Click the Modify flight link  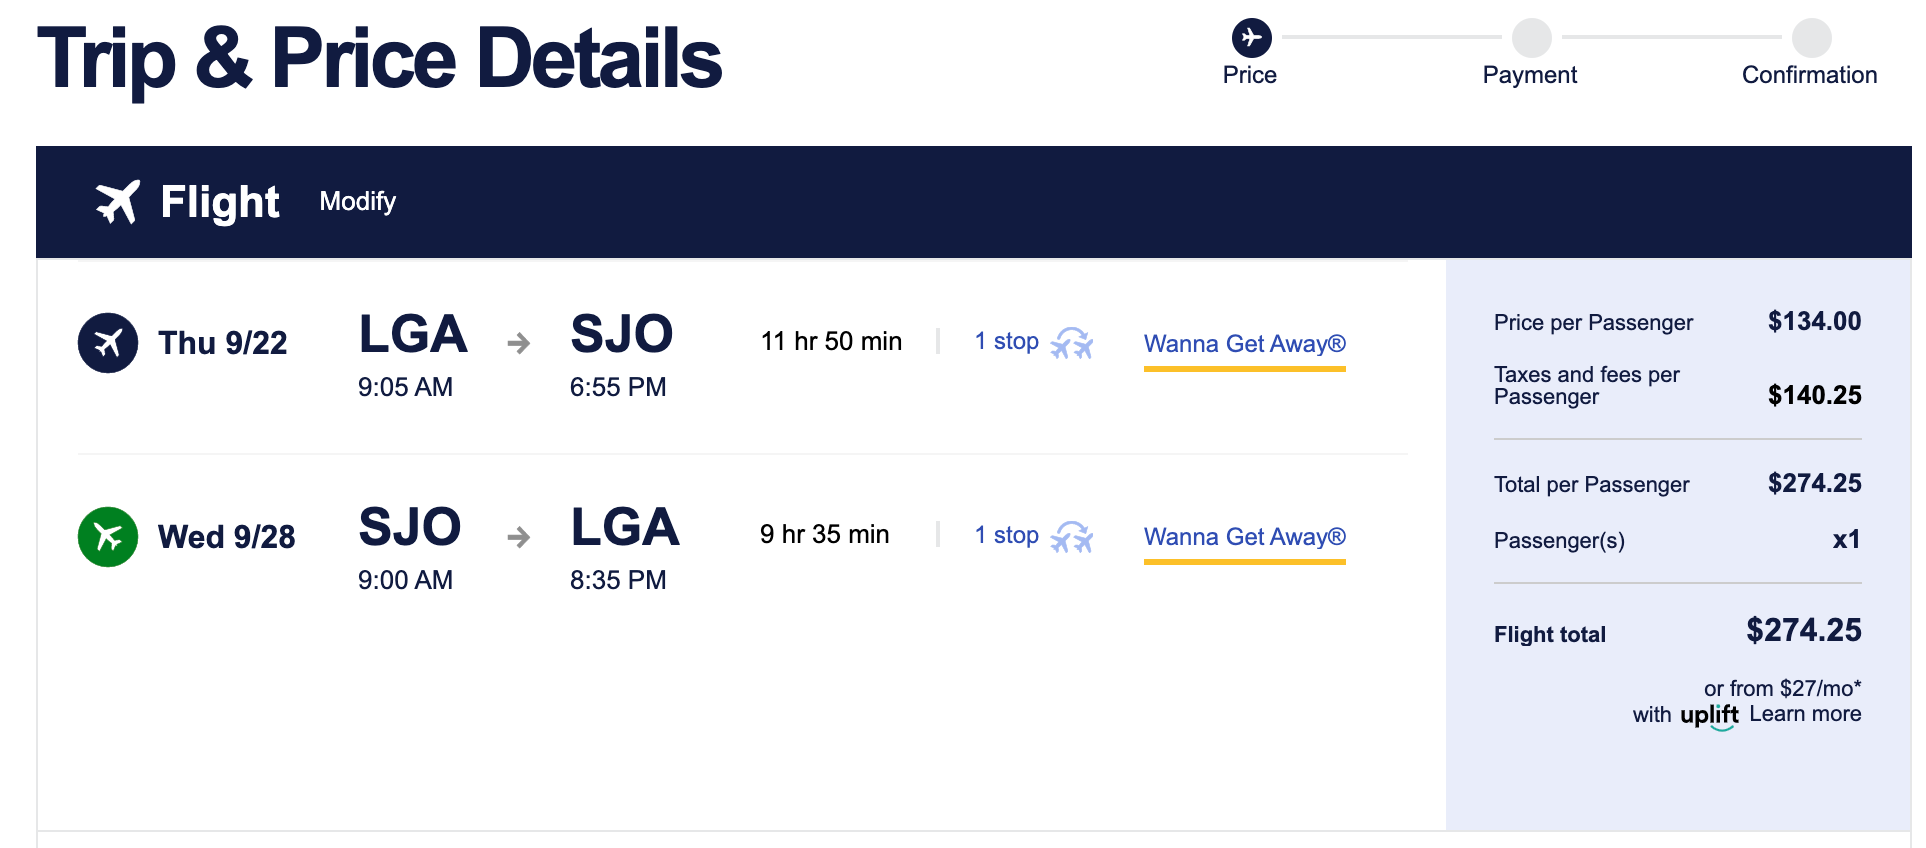pos(358,202)
